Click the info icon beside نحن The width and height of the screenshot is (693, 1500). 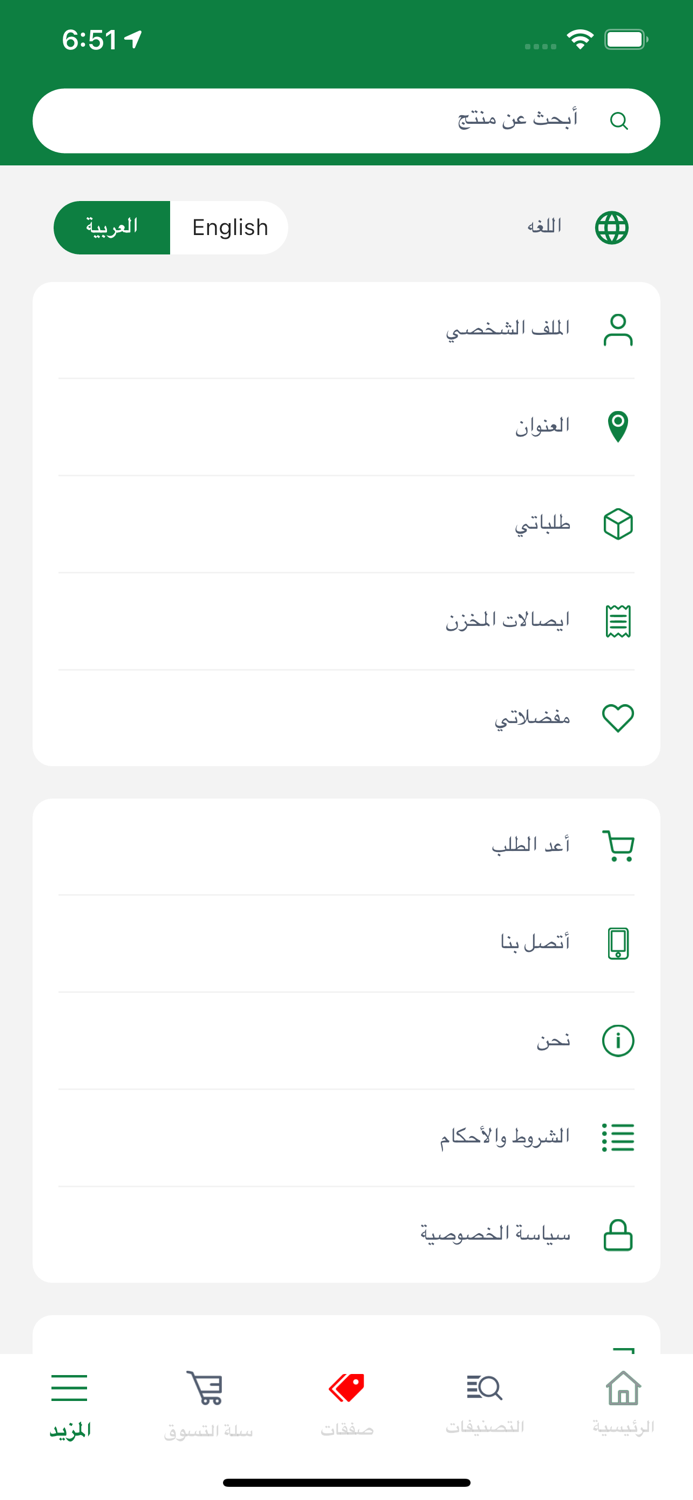point(618,1040)
